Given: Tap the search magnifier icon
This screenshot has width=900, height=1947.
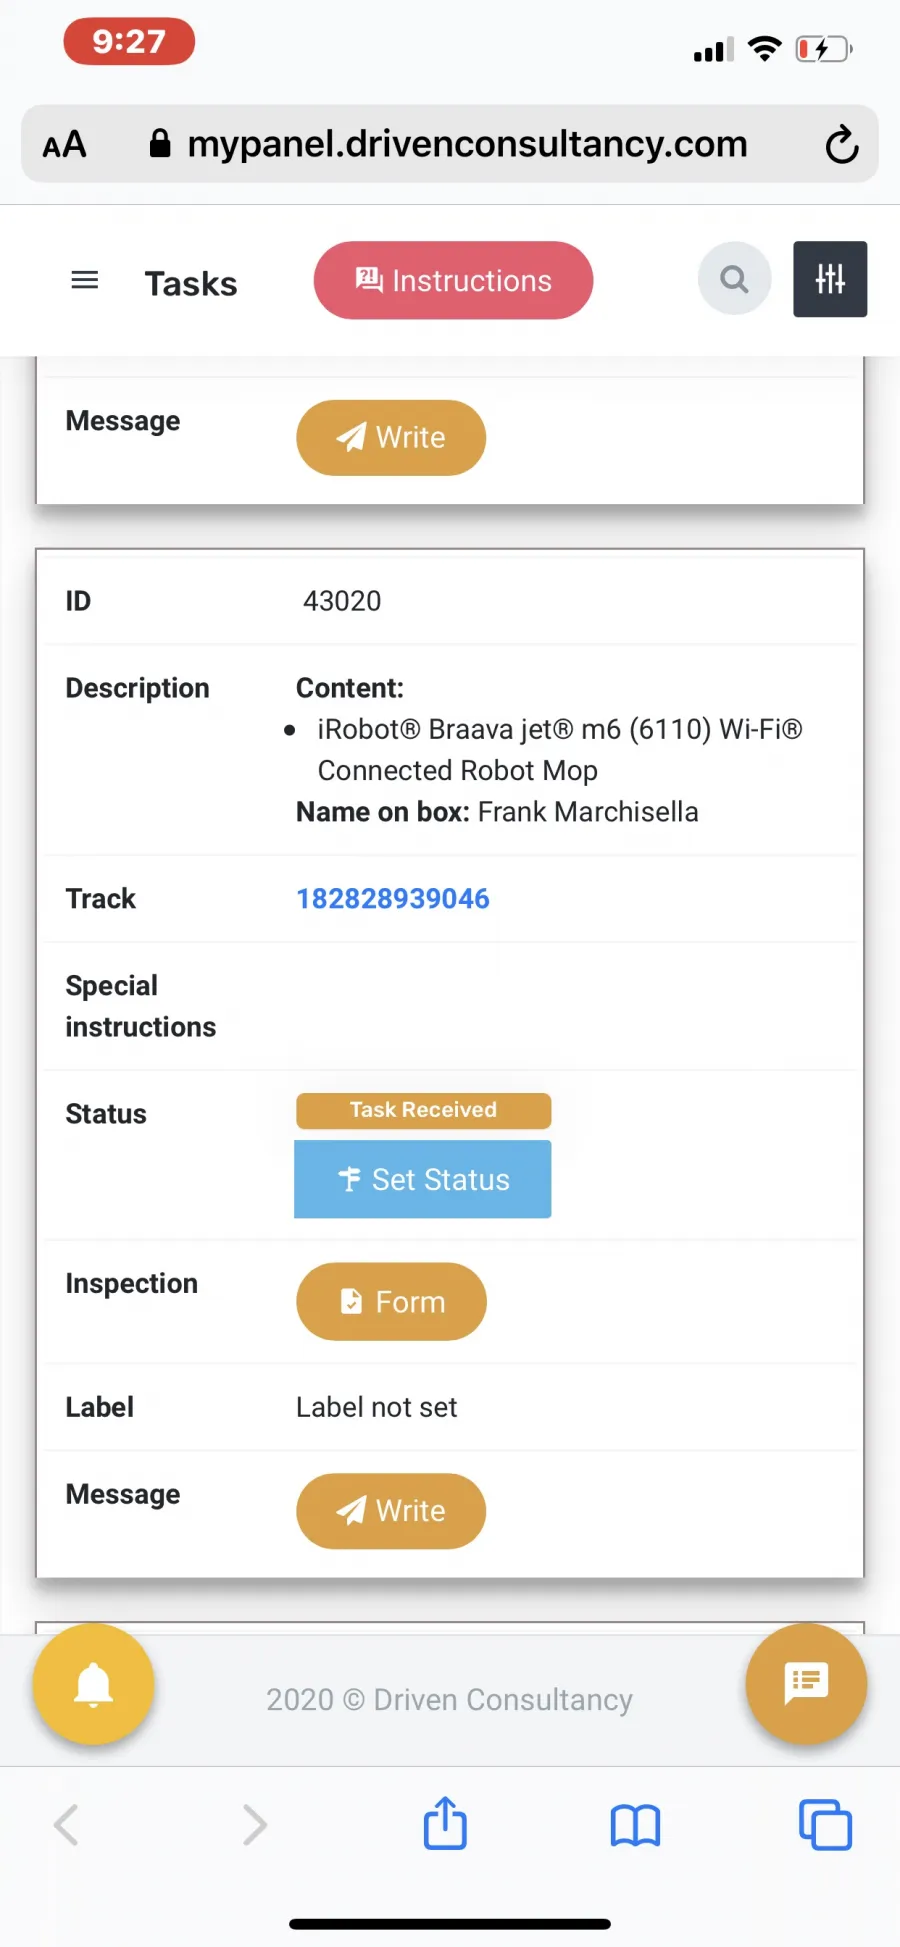Looking at the screenshot, I should (x=735, y=279).
